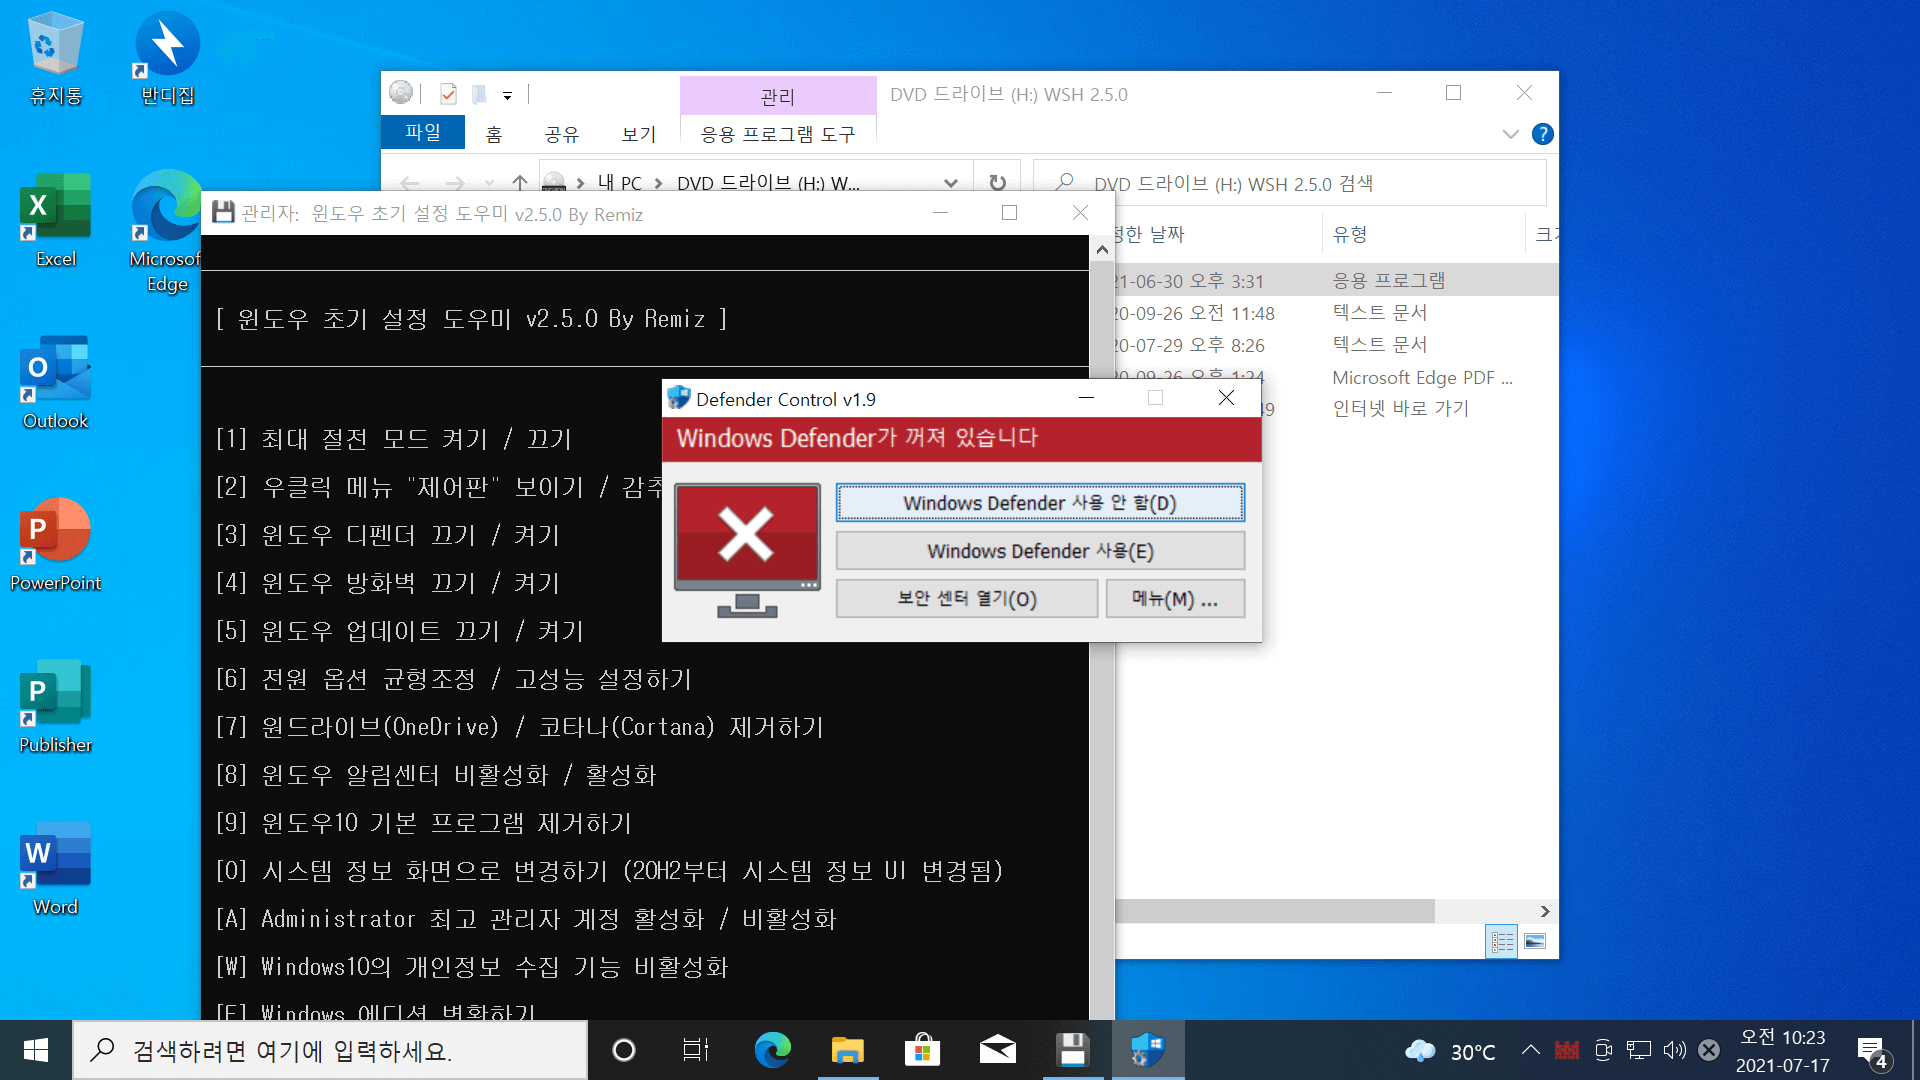Screen dimensions: 1920x1080
Task: Click the properties checkmark icon in Explorer quick access
Action: click(x=448, y=95)
